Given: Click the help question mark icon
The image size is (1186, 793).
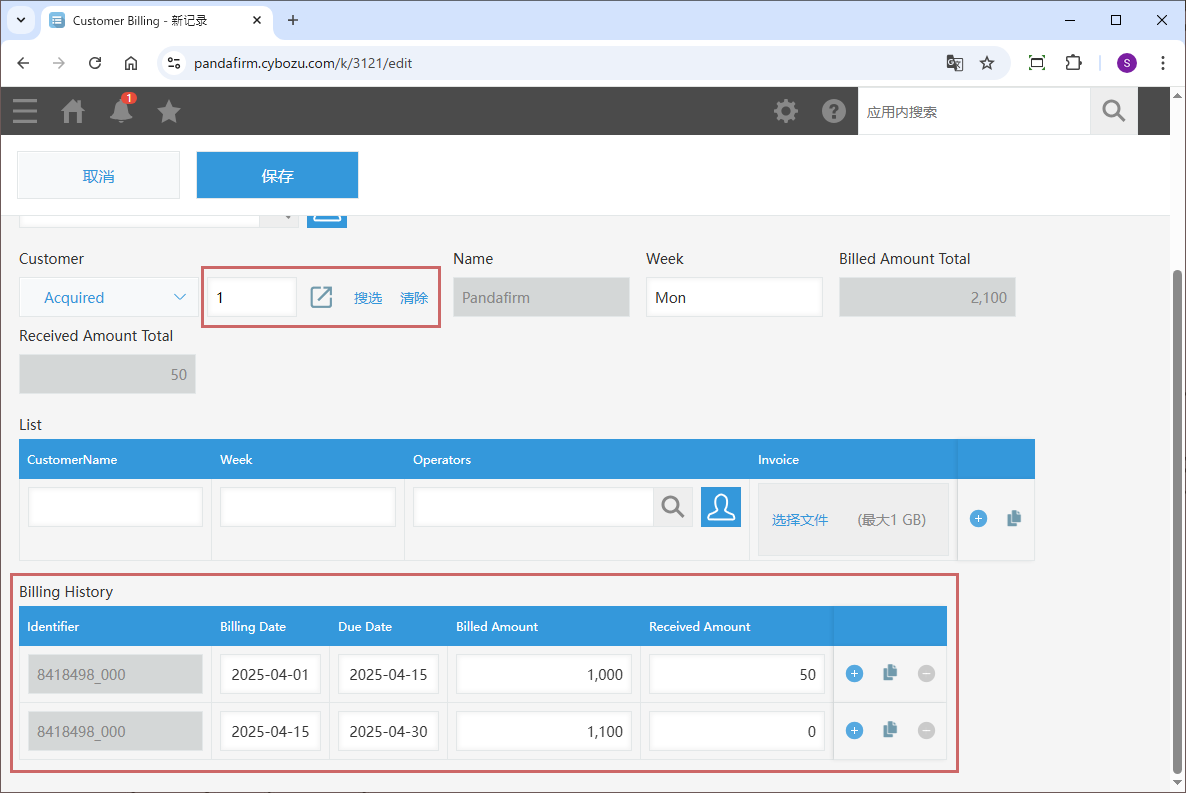Looking at the screenshot, I should (834, 111).
